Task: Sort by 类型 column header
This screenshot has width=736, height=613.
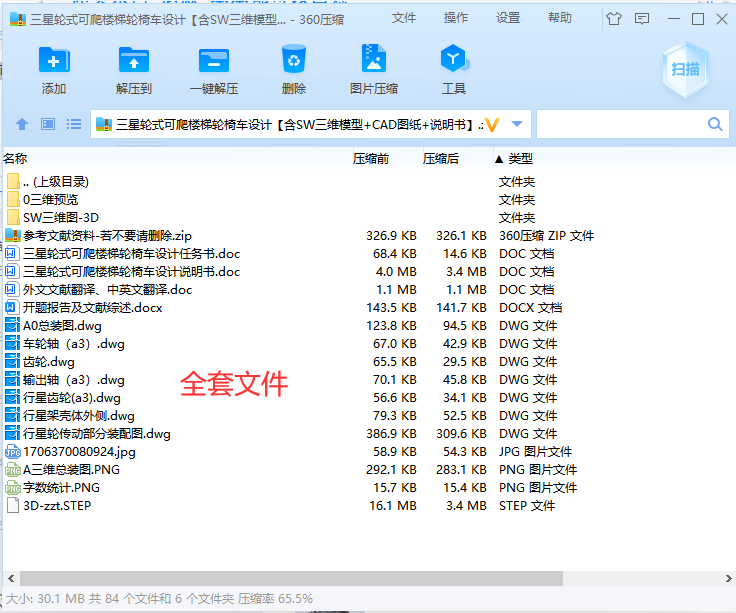Action: tap(520, 159)
